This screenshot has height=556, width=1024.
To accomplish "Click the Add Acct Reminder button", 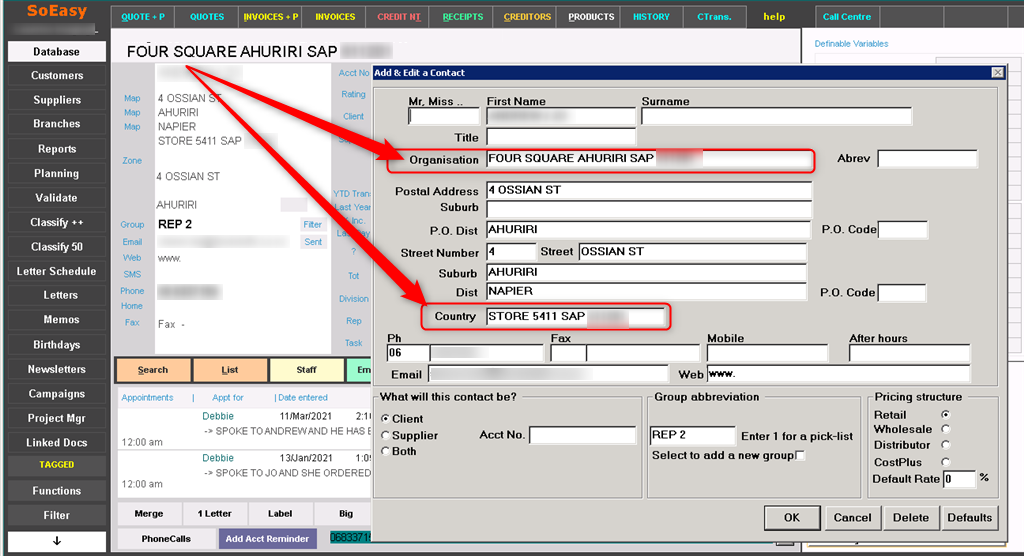I will coord(267,539).
